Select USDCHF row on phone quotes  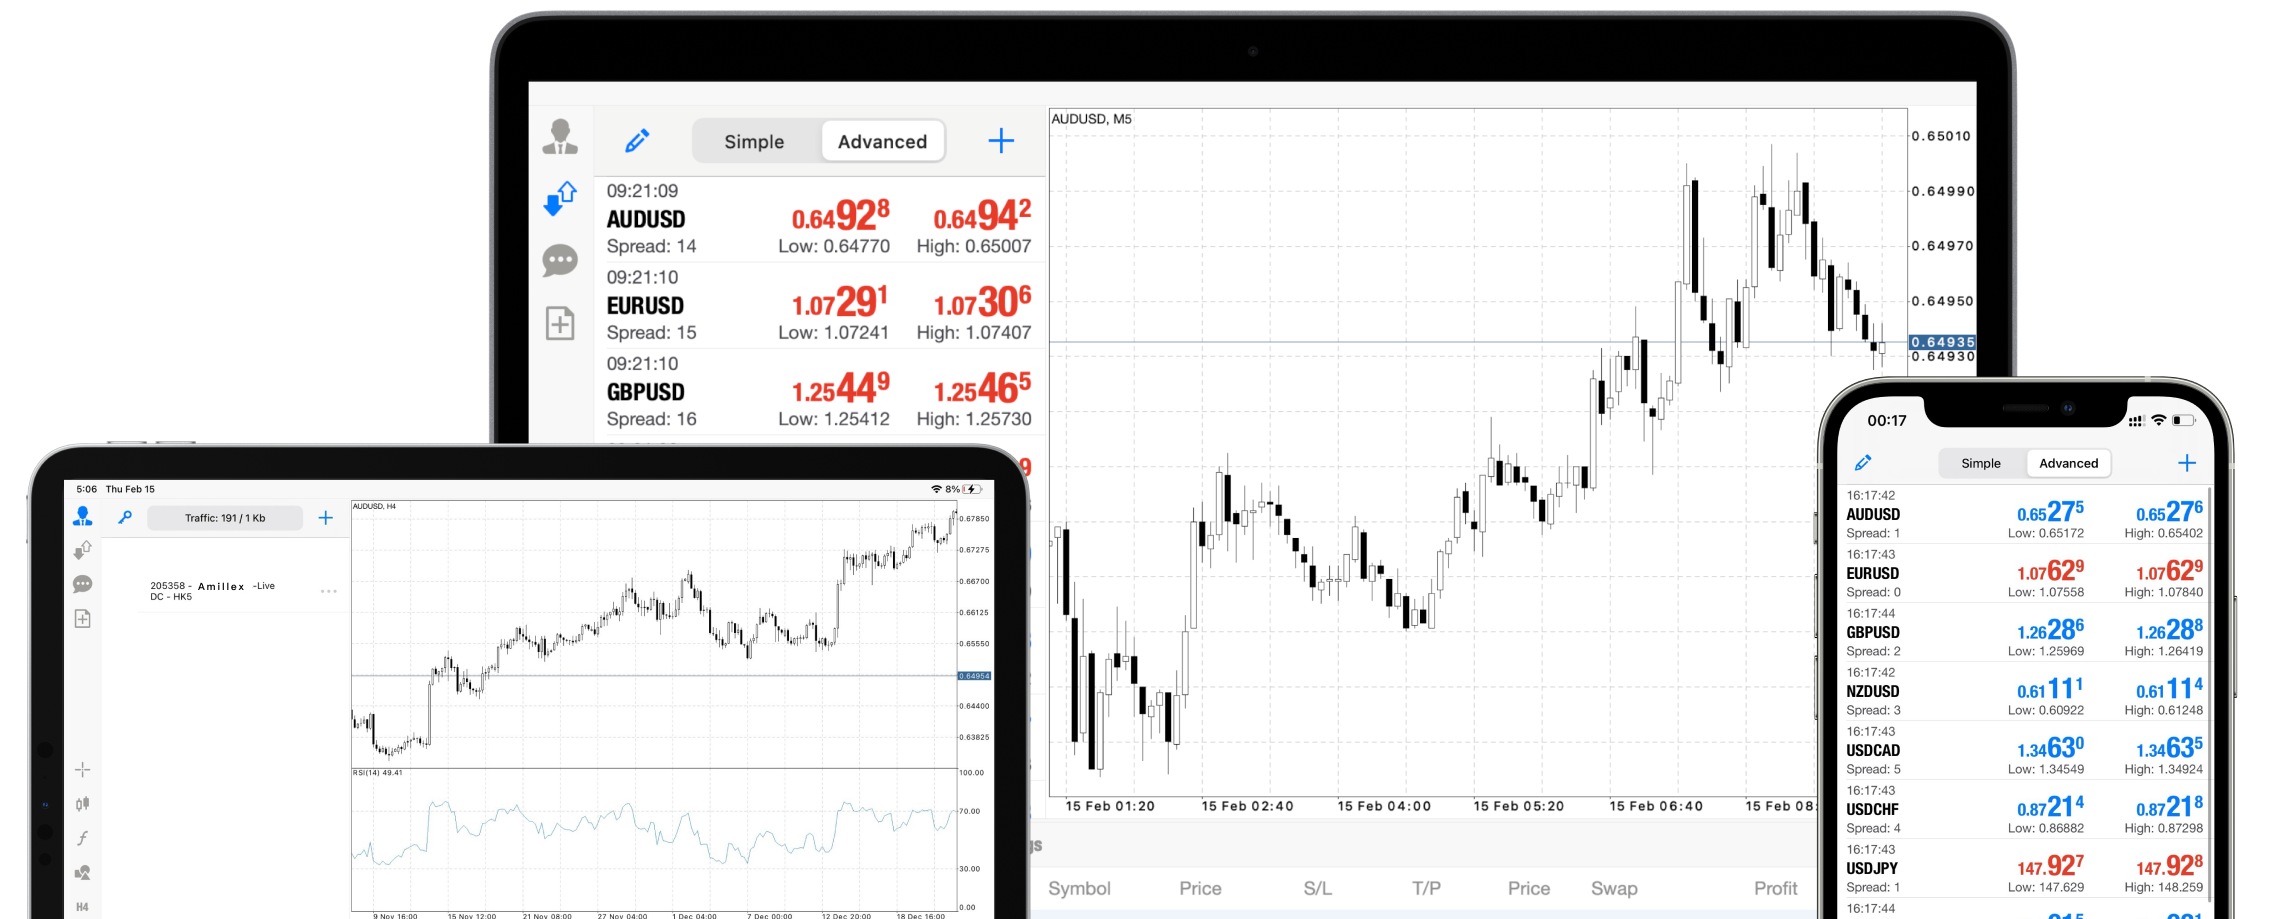click(2024, 809)
